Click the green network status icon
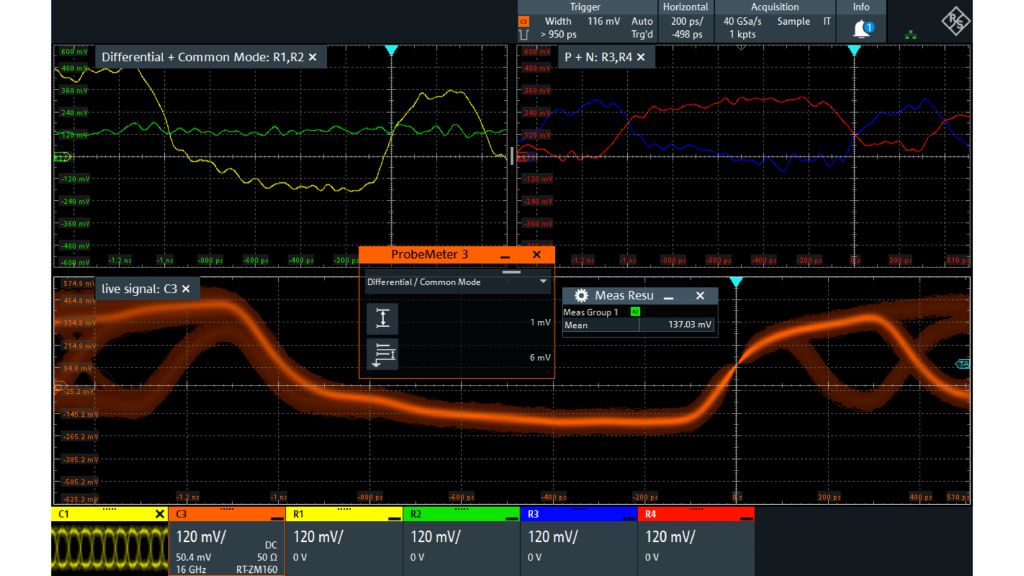Screen dimensions: 1024x576 [x=910, y=34]
